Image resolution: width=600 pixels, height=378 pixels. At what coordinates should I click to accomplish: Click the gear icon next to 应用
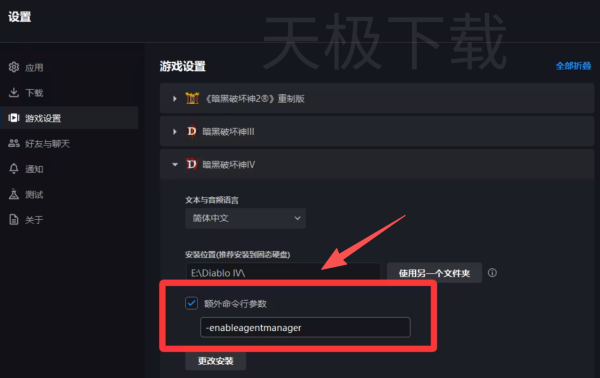point(14,67)
